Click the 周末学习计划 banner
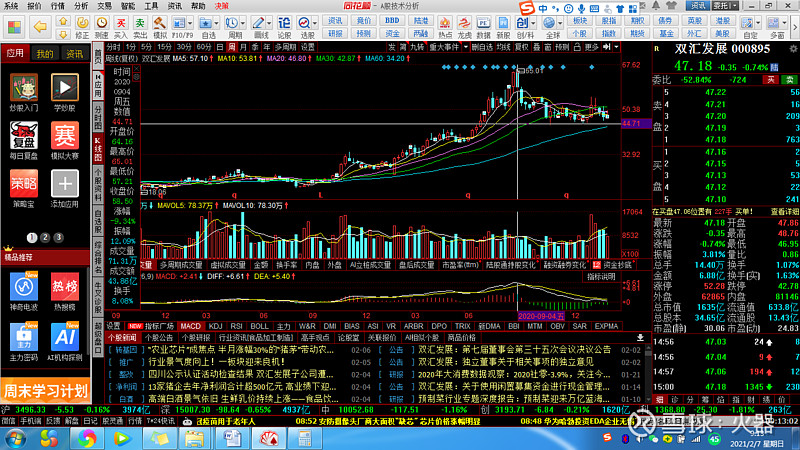Screen dimensions: 800x450 point(45,391)
